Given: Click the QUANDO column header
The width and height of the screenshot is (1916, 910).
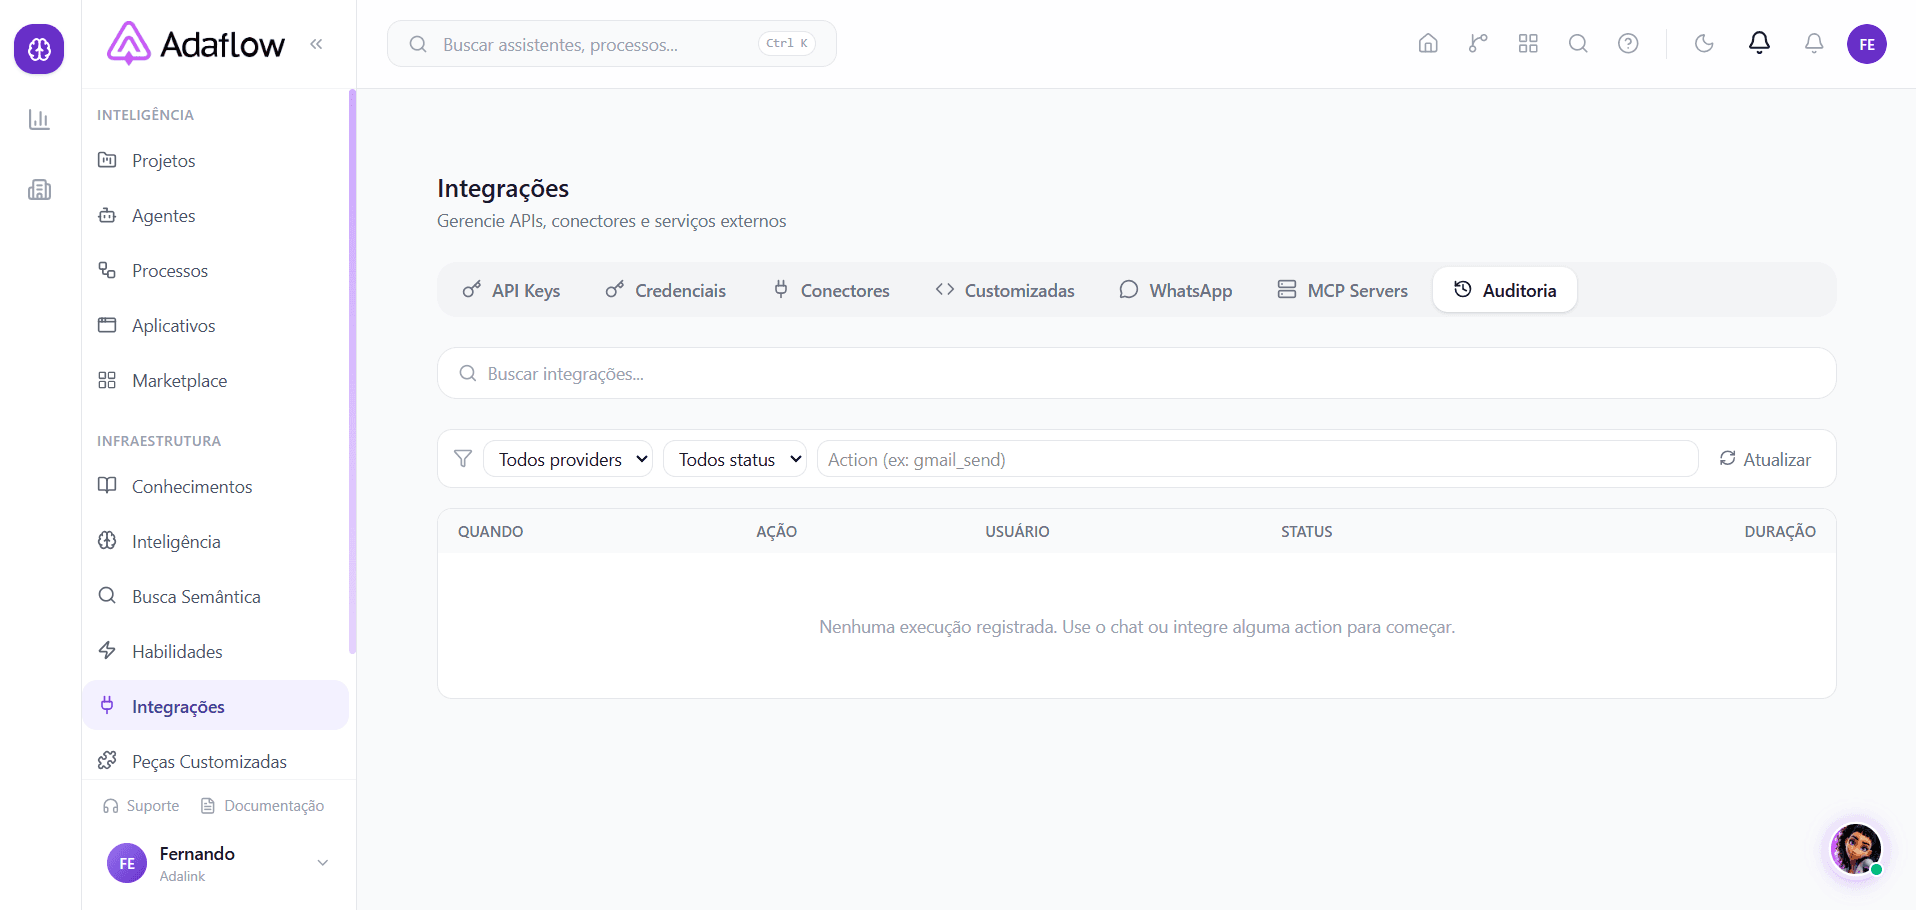Looking at the screenshot, I should [491, 532].
